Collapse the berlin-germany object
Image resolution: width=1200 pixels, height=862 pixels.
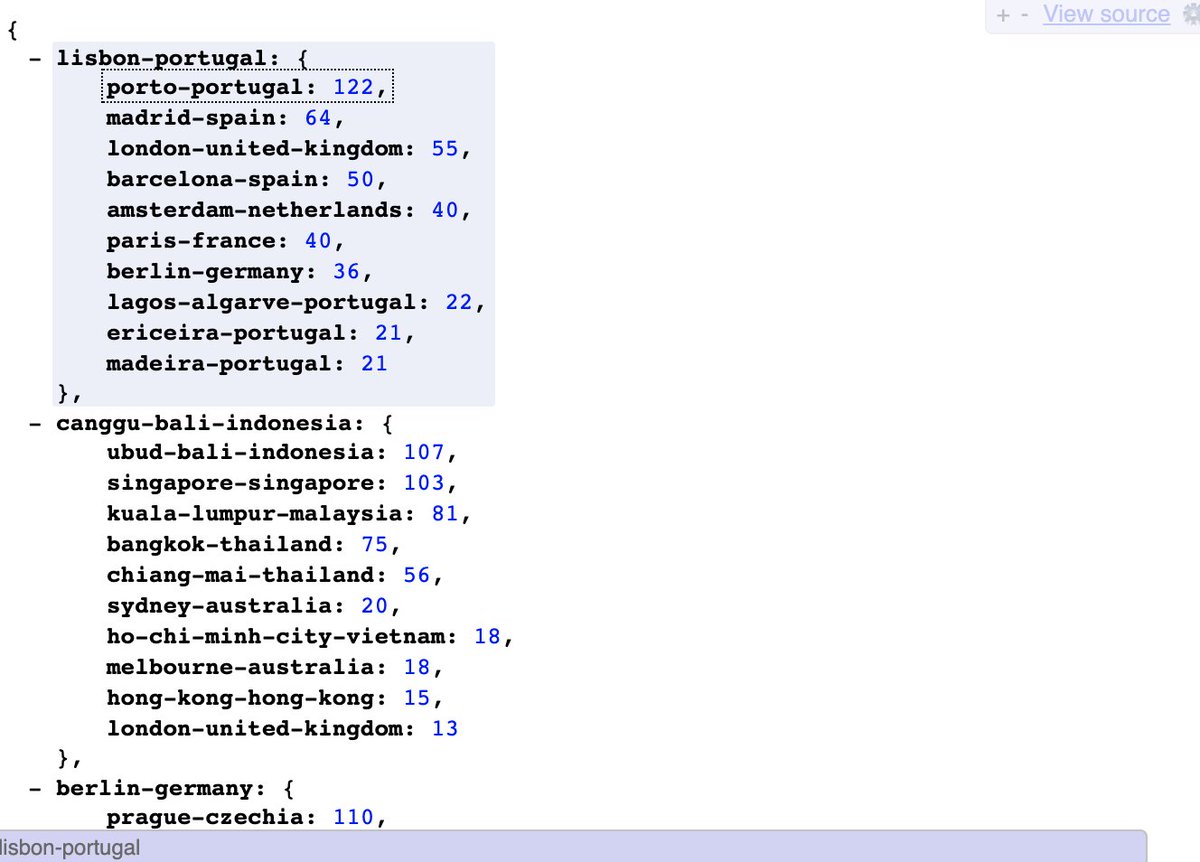[36, 788]
